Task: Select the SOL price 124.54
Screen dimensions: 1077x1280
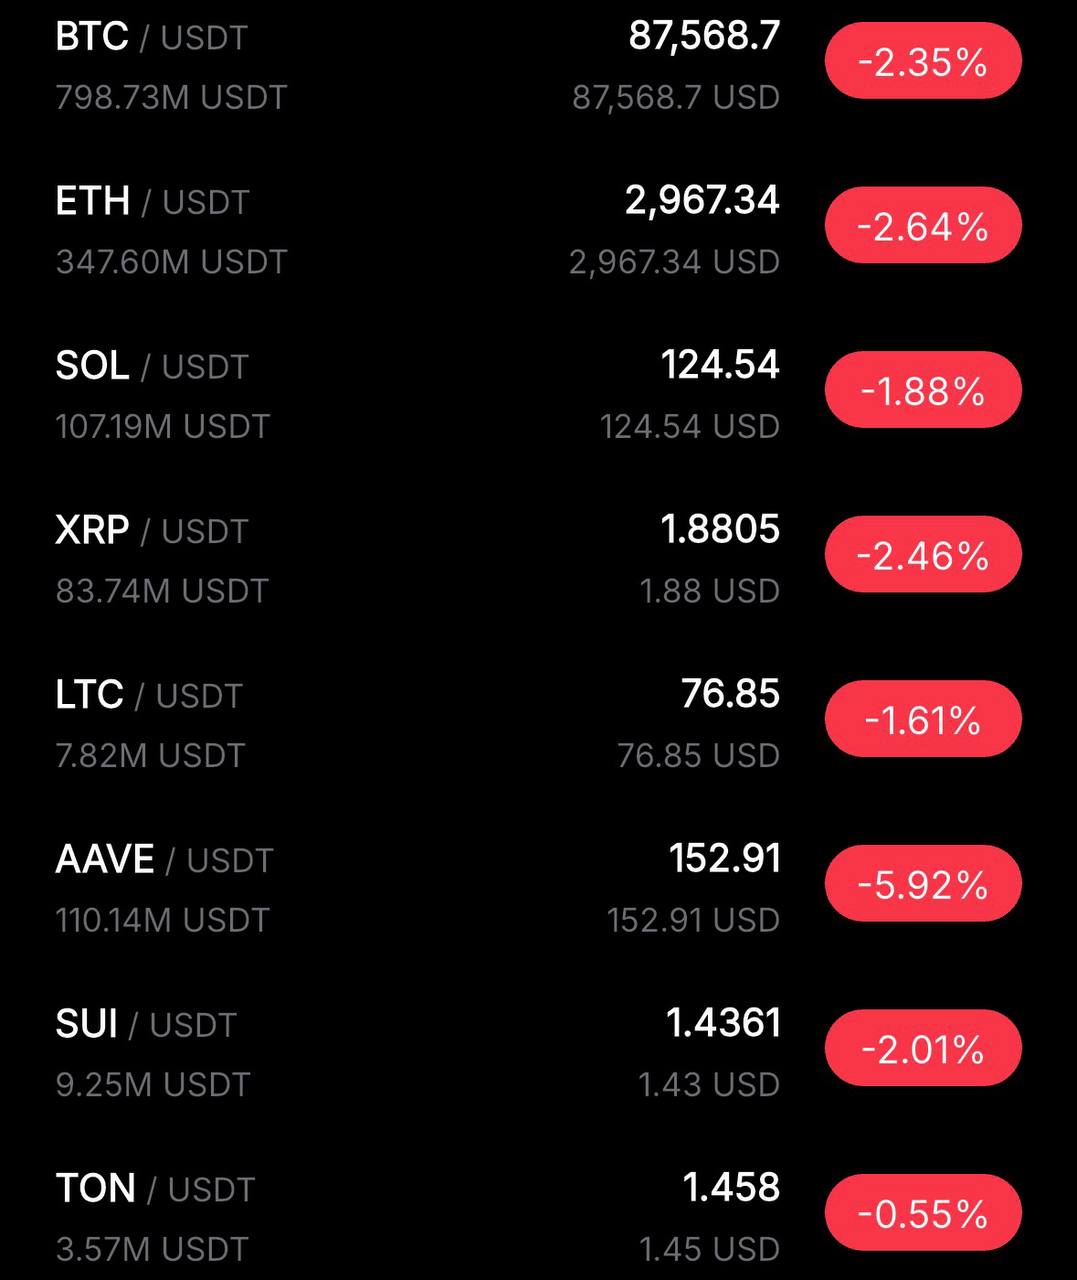Action: click(719, 364)
